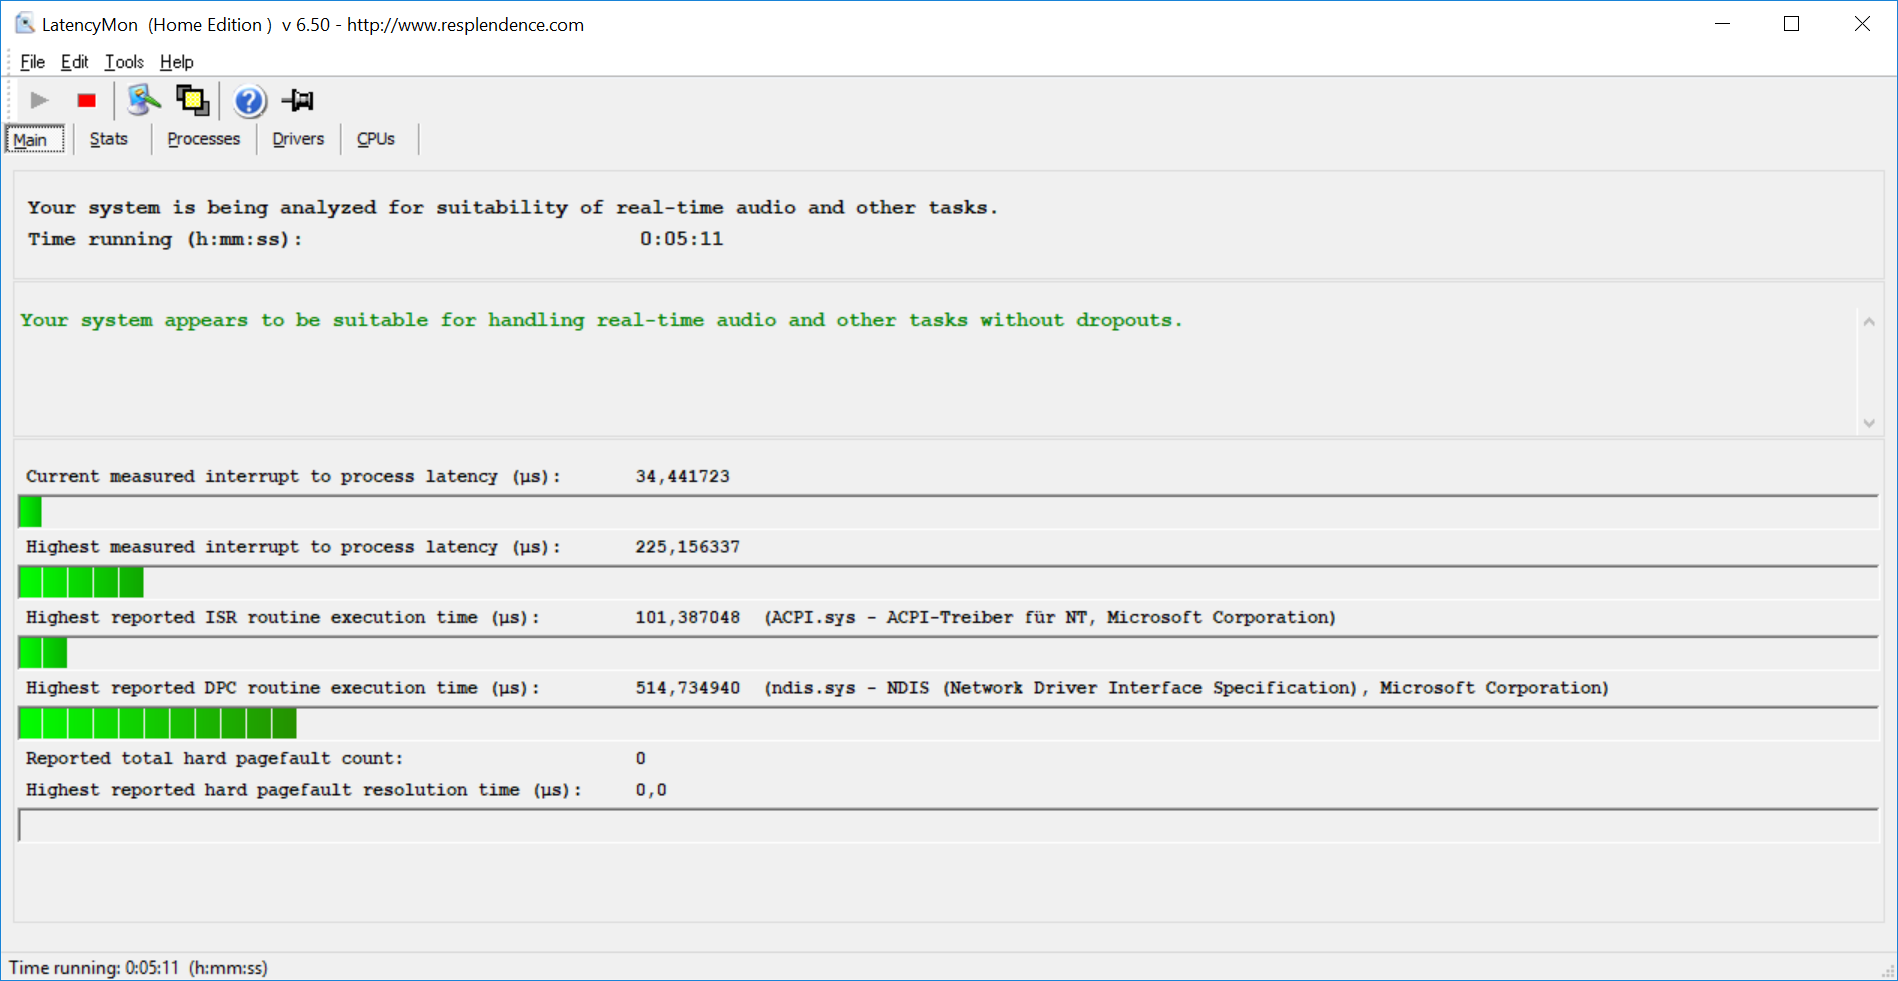This screenshot has width=1898, height=981.
Task: Open the Help menu
Action: [177, 62]
